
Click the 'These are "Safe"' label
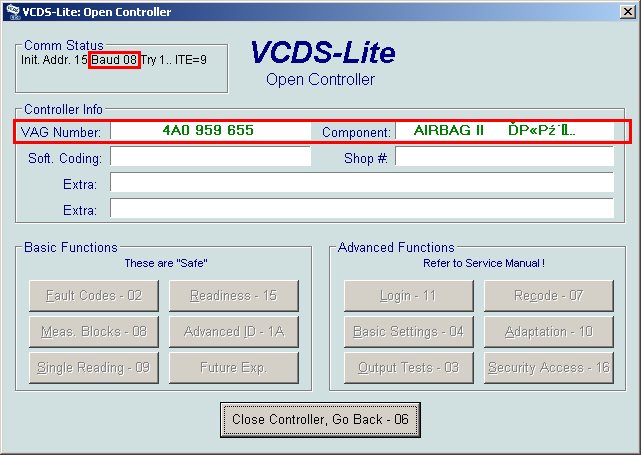(166, 263)
